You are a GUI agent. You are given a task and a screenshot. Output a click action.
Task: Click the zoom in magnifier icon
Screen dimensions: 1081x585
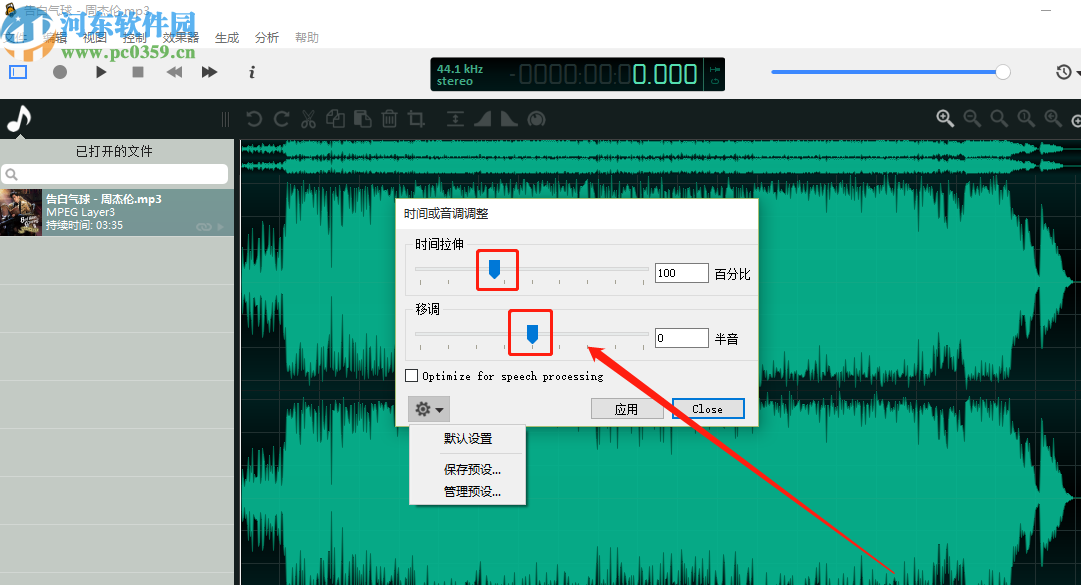944,119
